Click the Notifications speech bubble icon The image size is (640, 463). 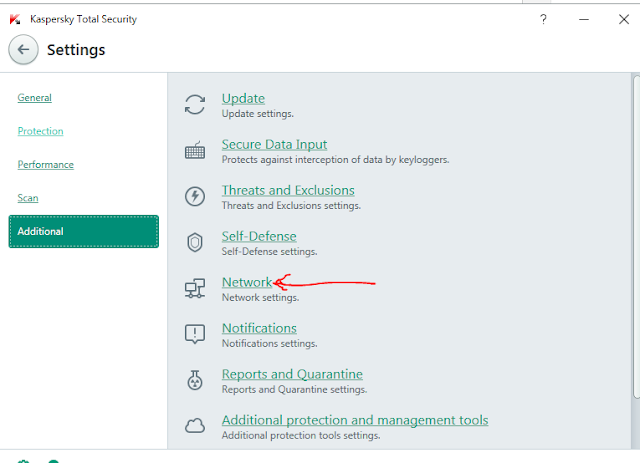point(196,334)
